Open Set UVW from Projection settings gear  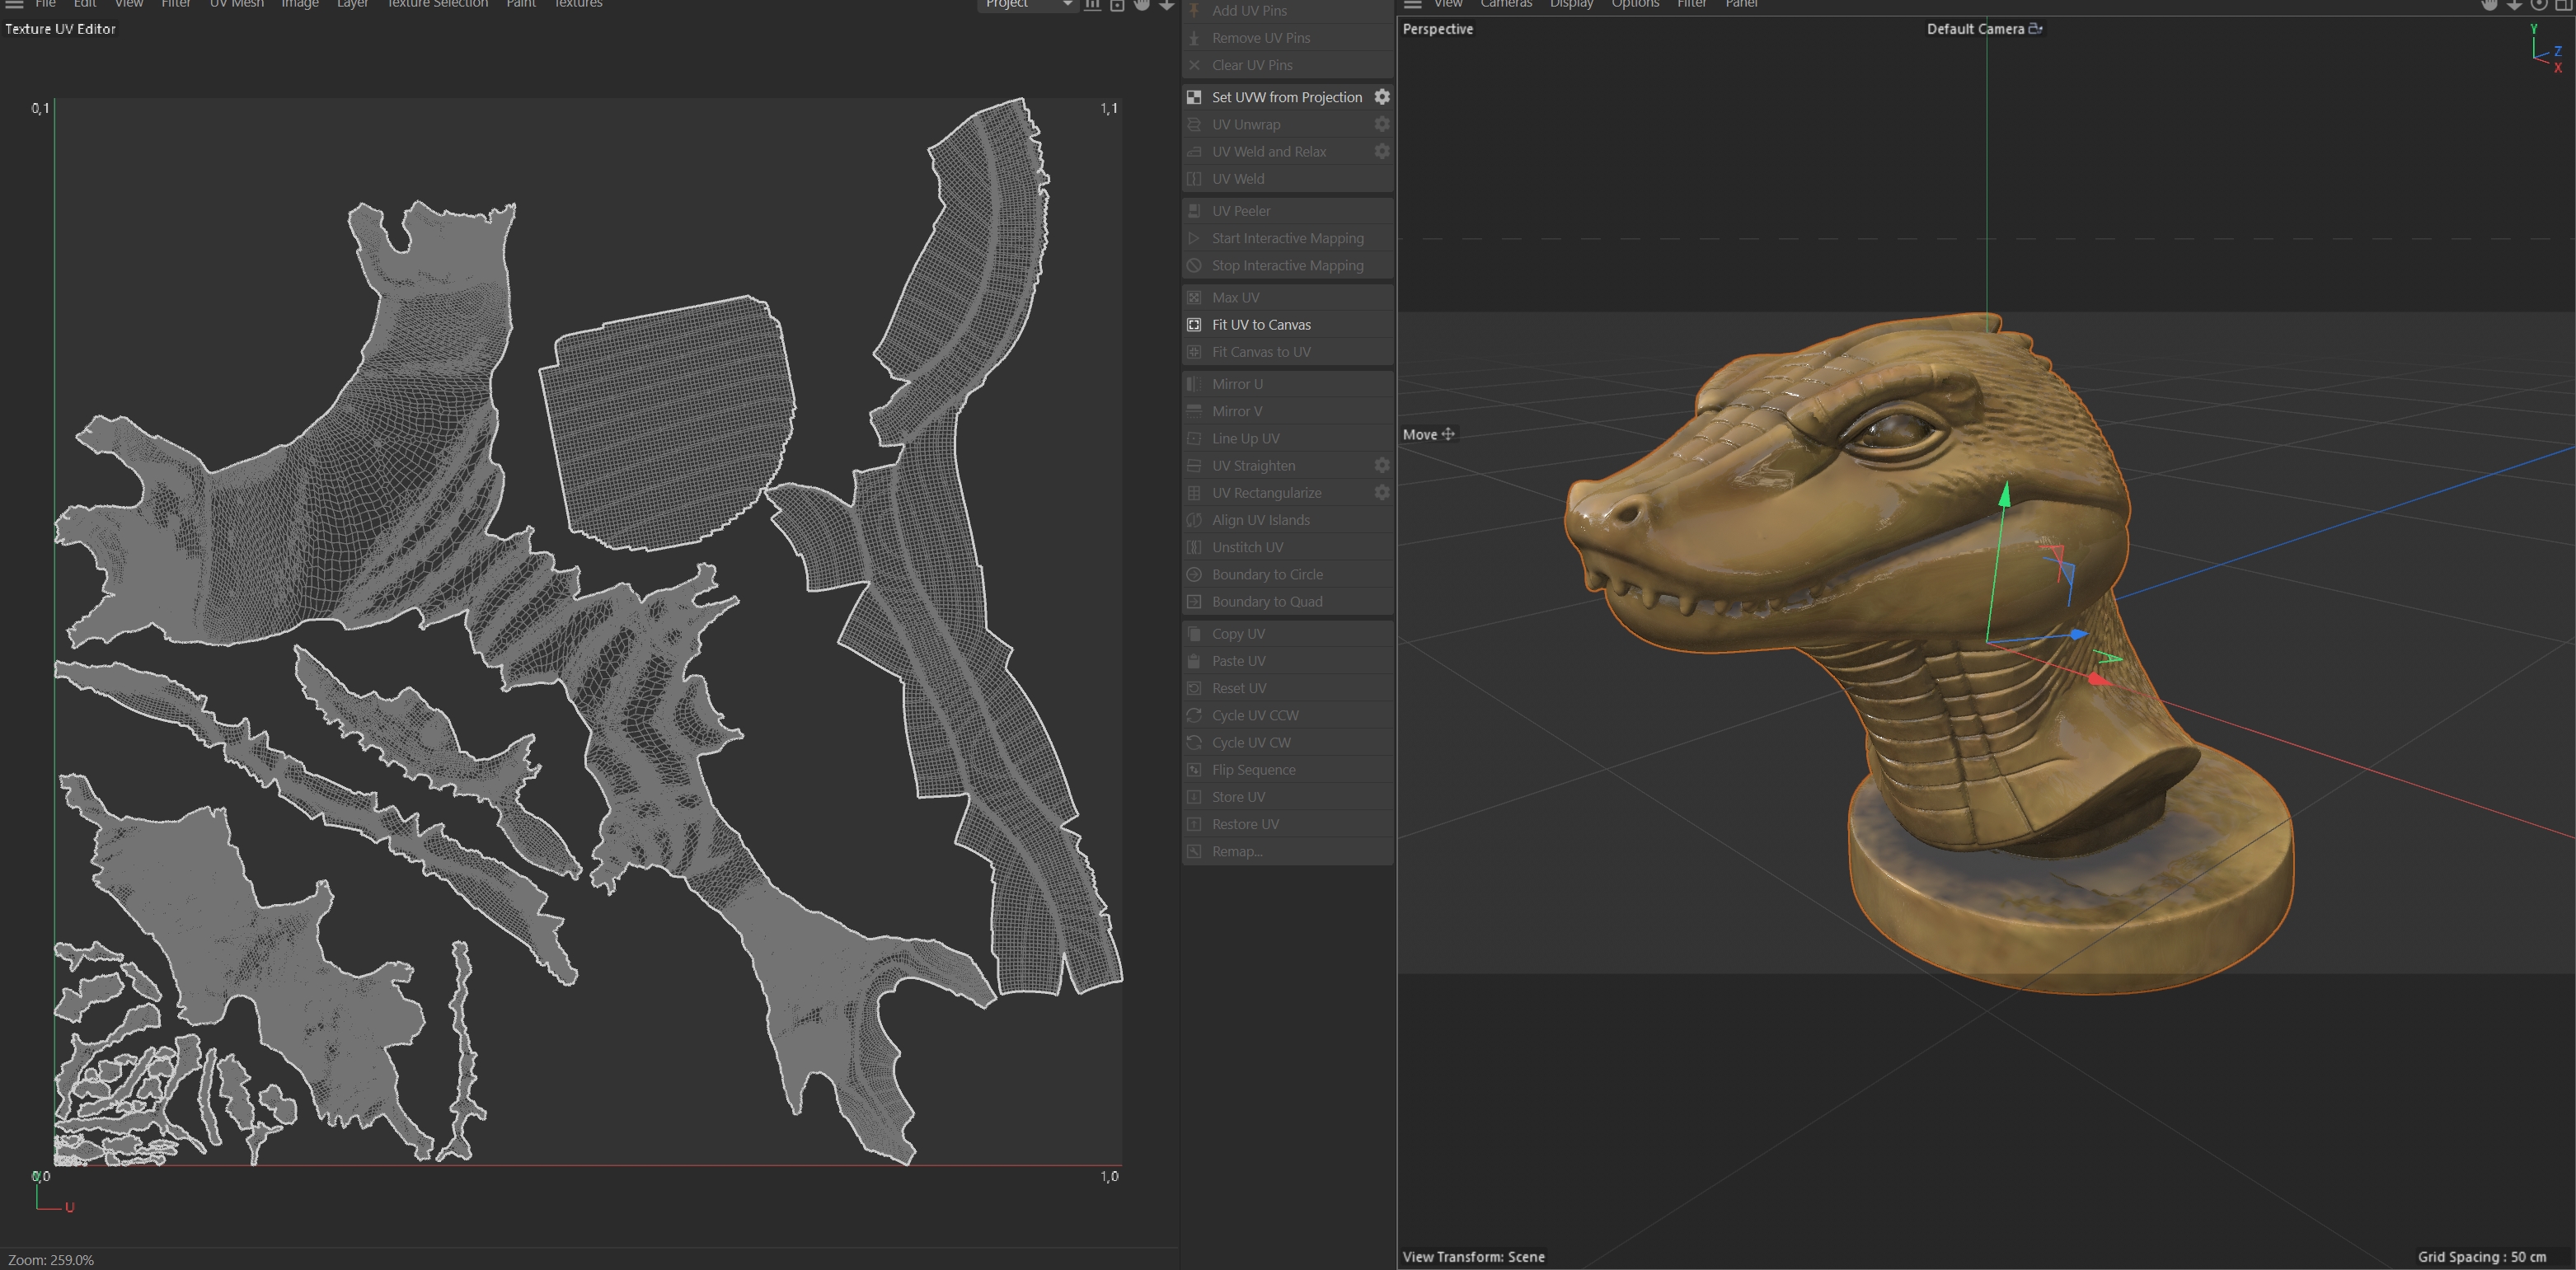[x=1381, y=97]
